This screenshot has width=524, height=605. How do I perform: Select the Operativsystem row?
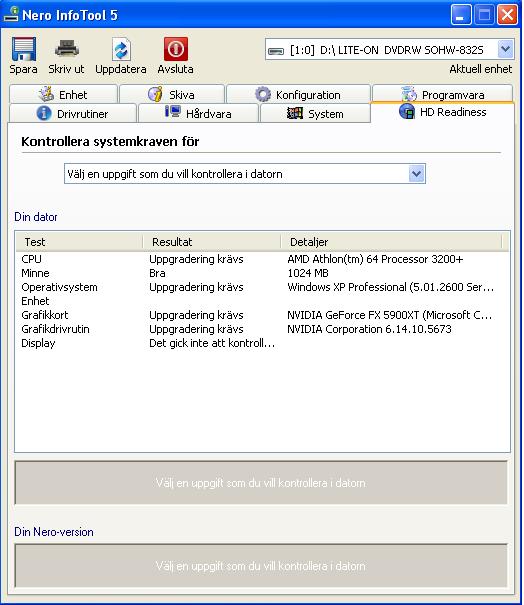tap(262, 287)
